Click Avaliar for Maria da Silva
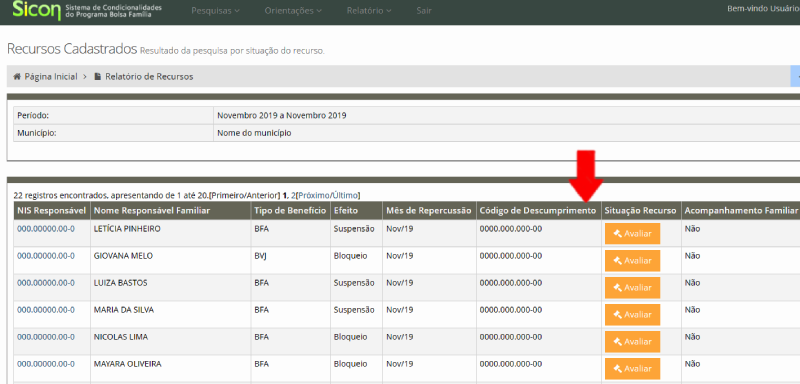The image size is (800, 384). (632, 315)
